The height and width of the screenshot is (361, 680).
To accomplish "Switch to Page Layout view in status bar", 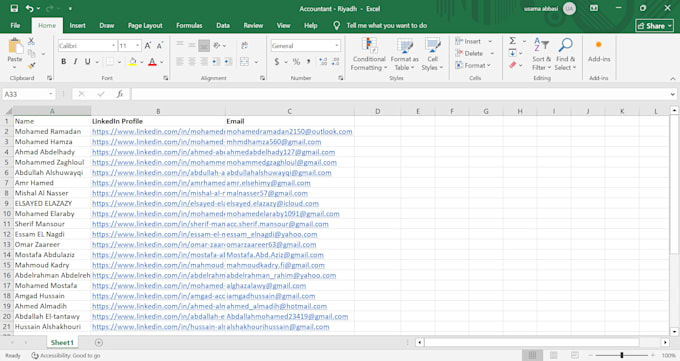I will point(553,355).
